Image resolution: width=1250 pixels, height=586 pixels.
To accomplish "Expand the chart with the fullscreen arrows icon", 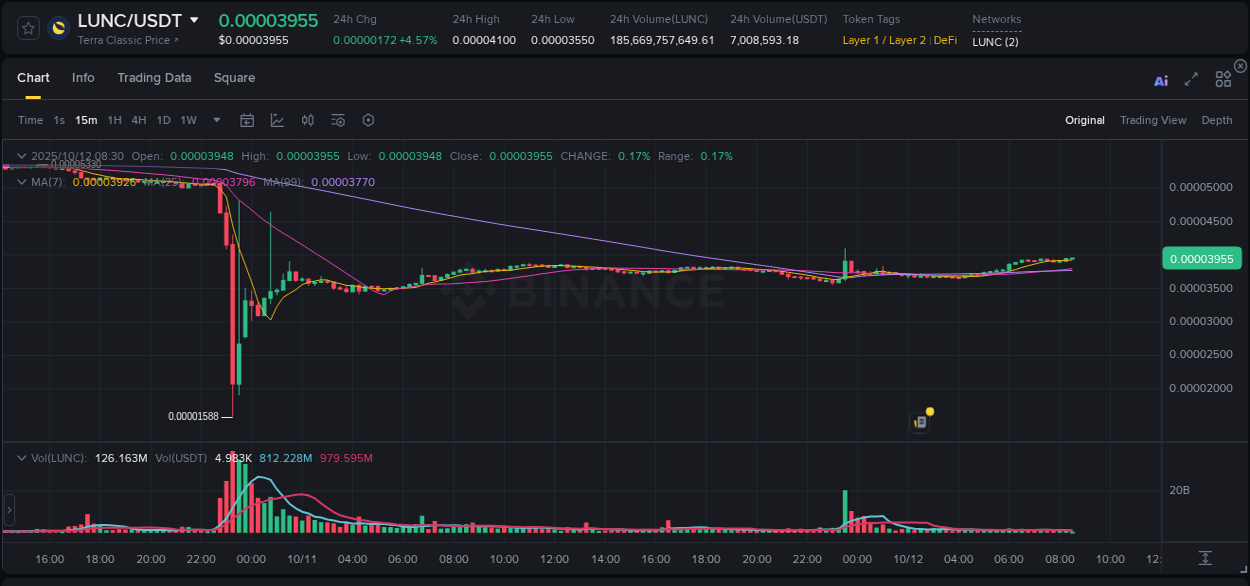I will 1191,79.
